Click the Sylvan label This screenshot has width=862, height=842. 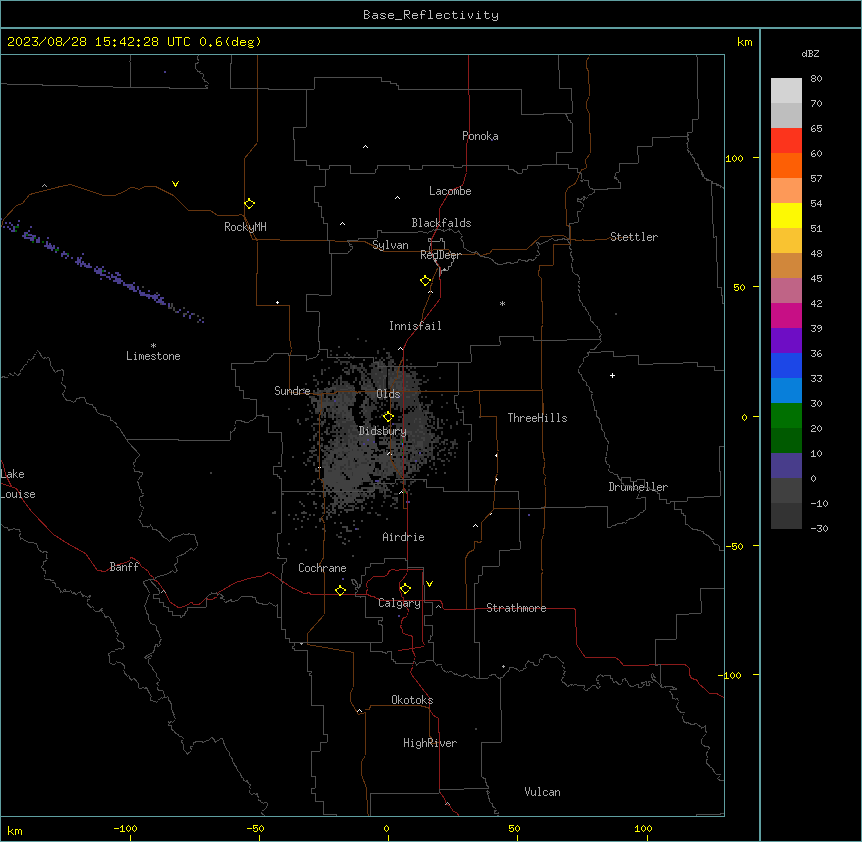tap(390, 245)
